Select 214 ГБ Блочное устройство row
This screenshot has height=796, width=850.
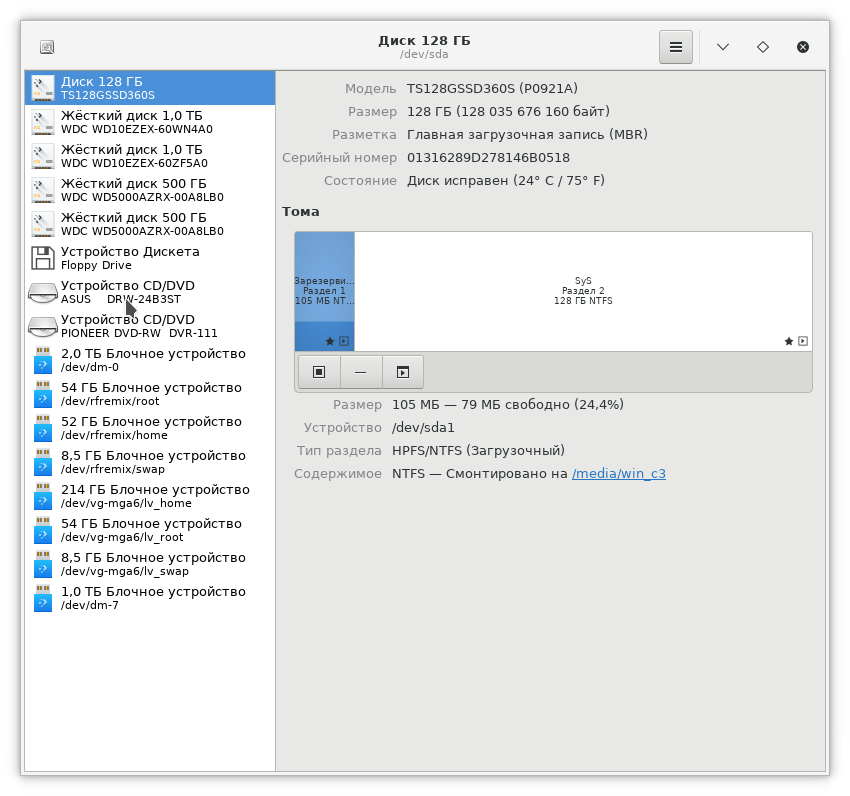150,496
